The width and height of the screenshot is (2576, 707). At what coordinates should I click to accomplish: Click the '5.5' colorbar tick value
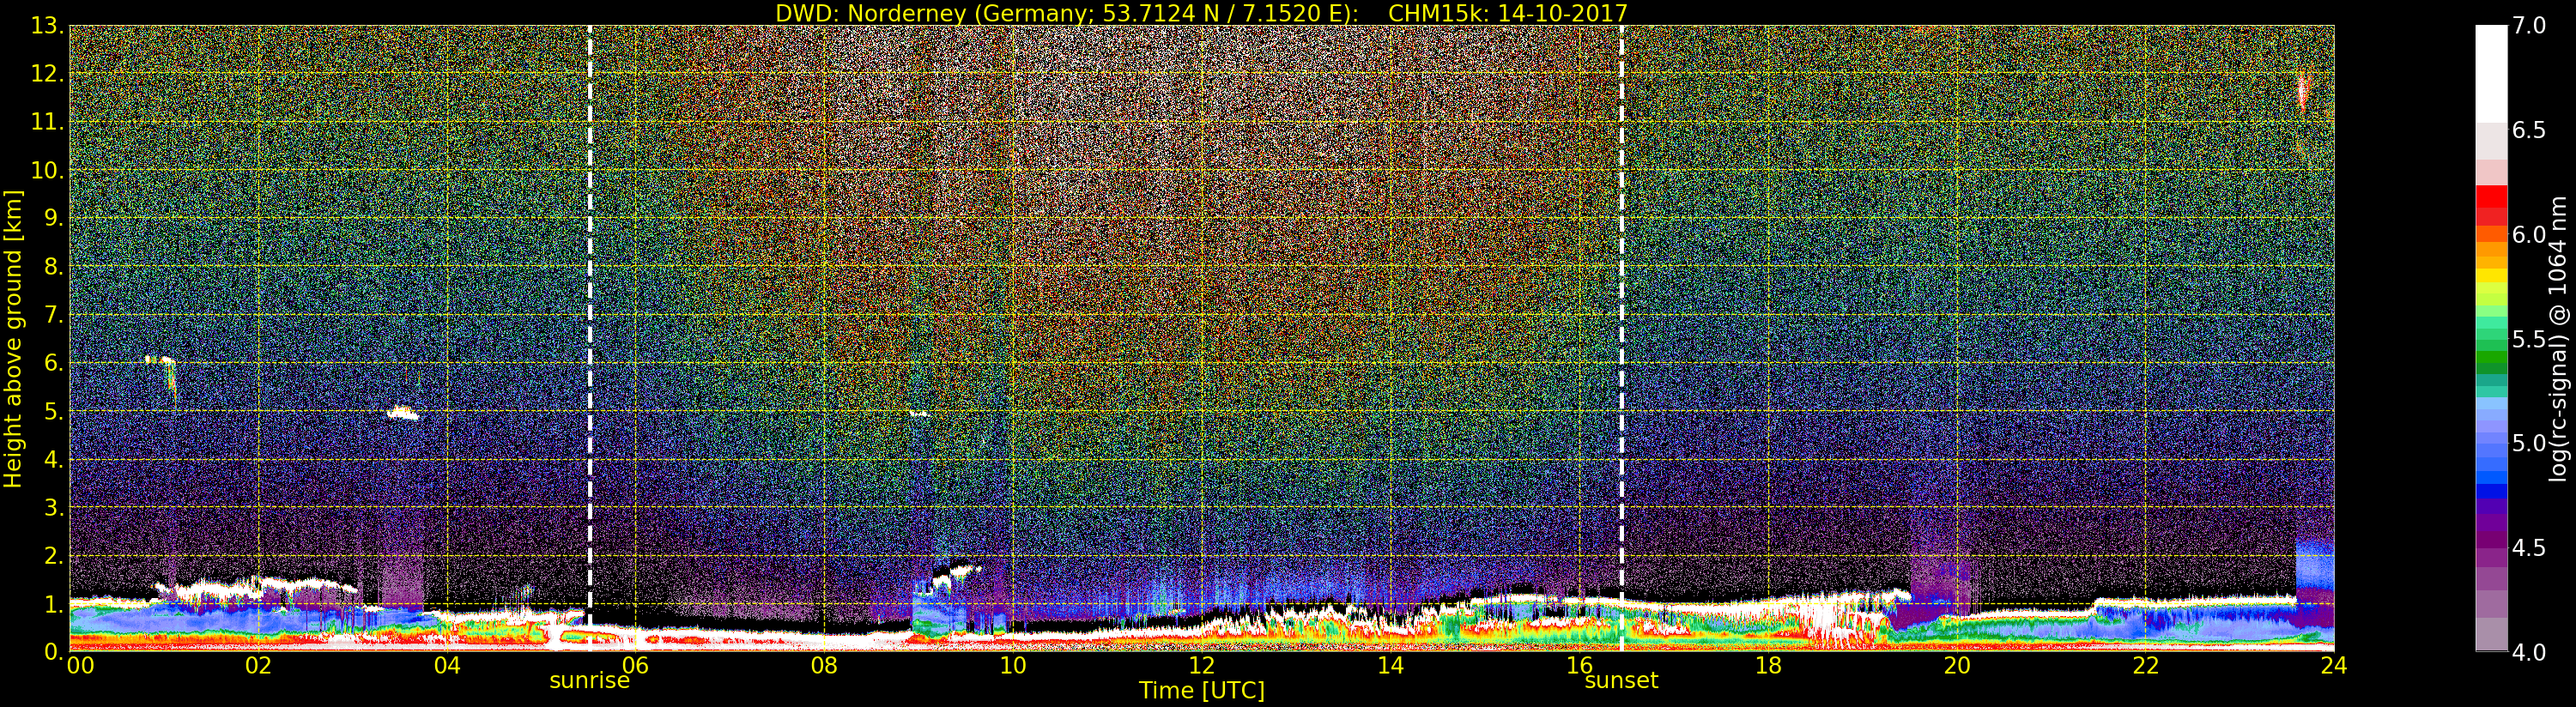(x=2529, y=339)
